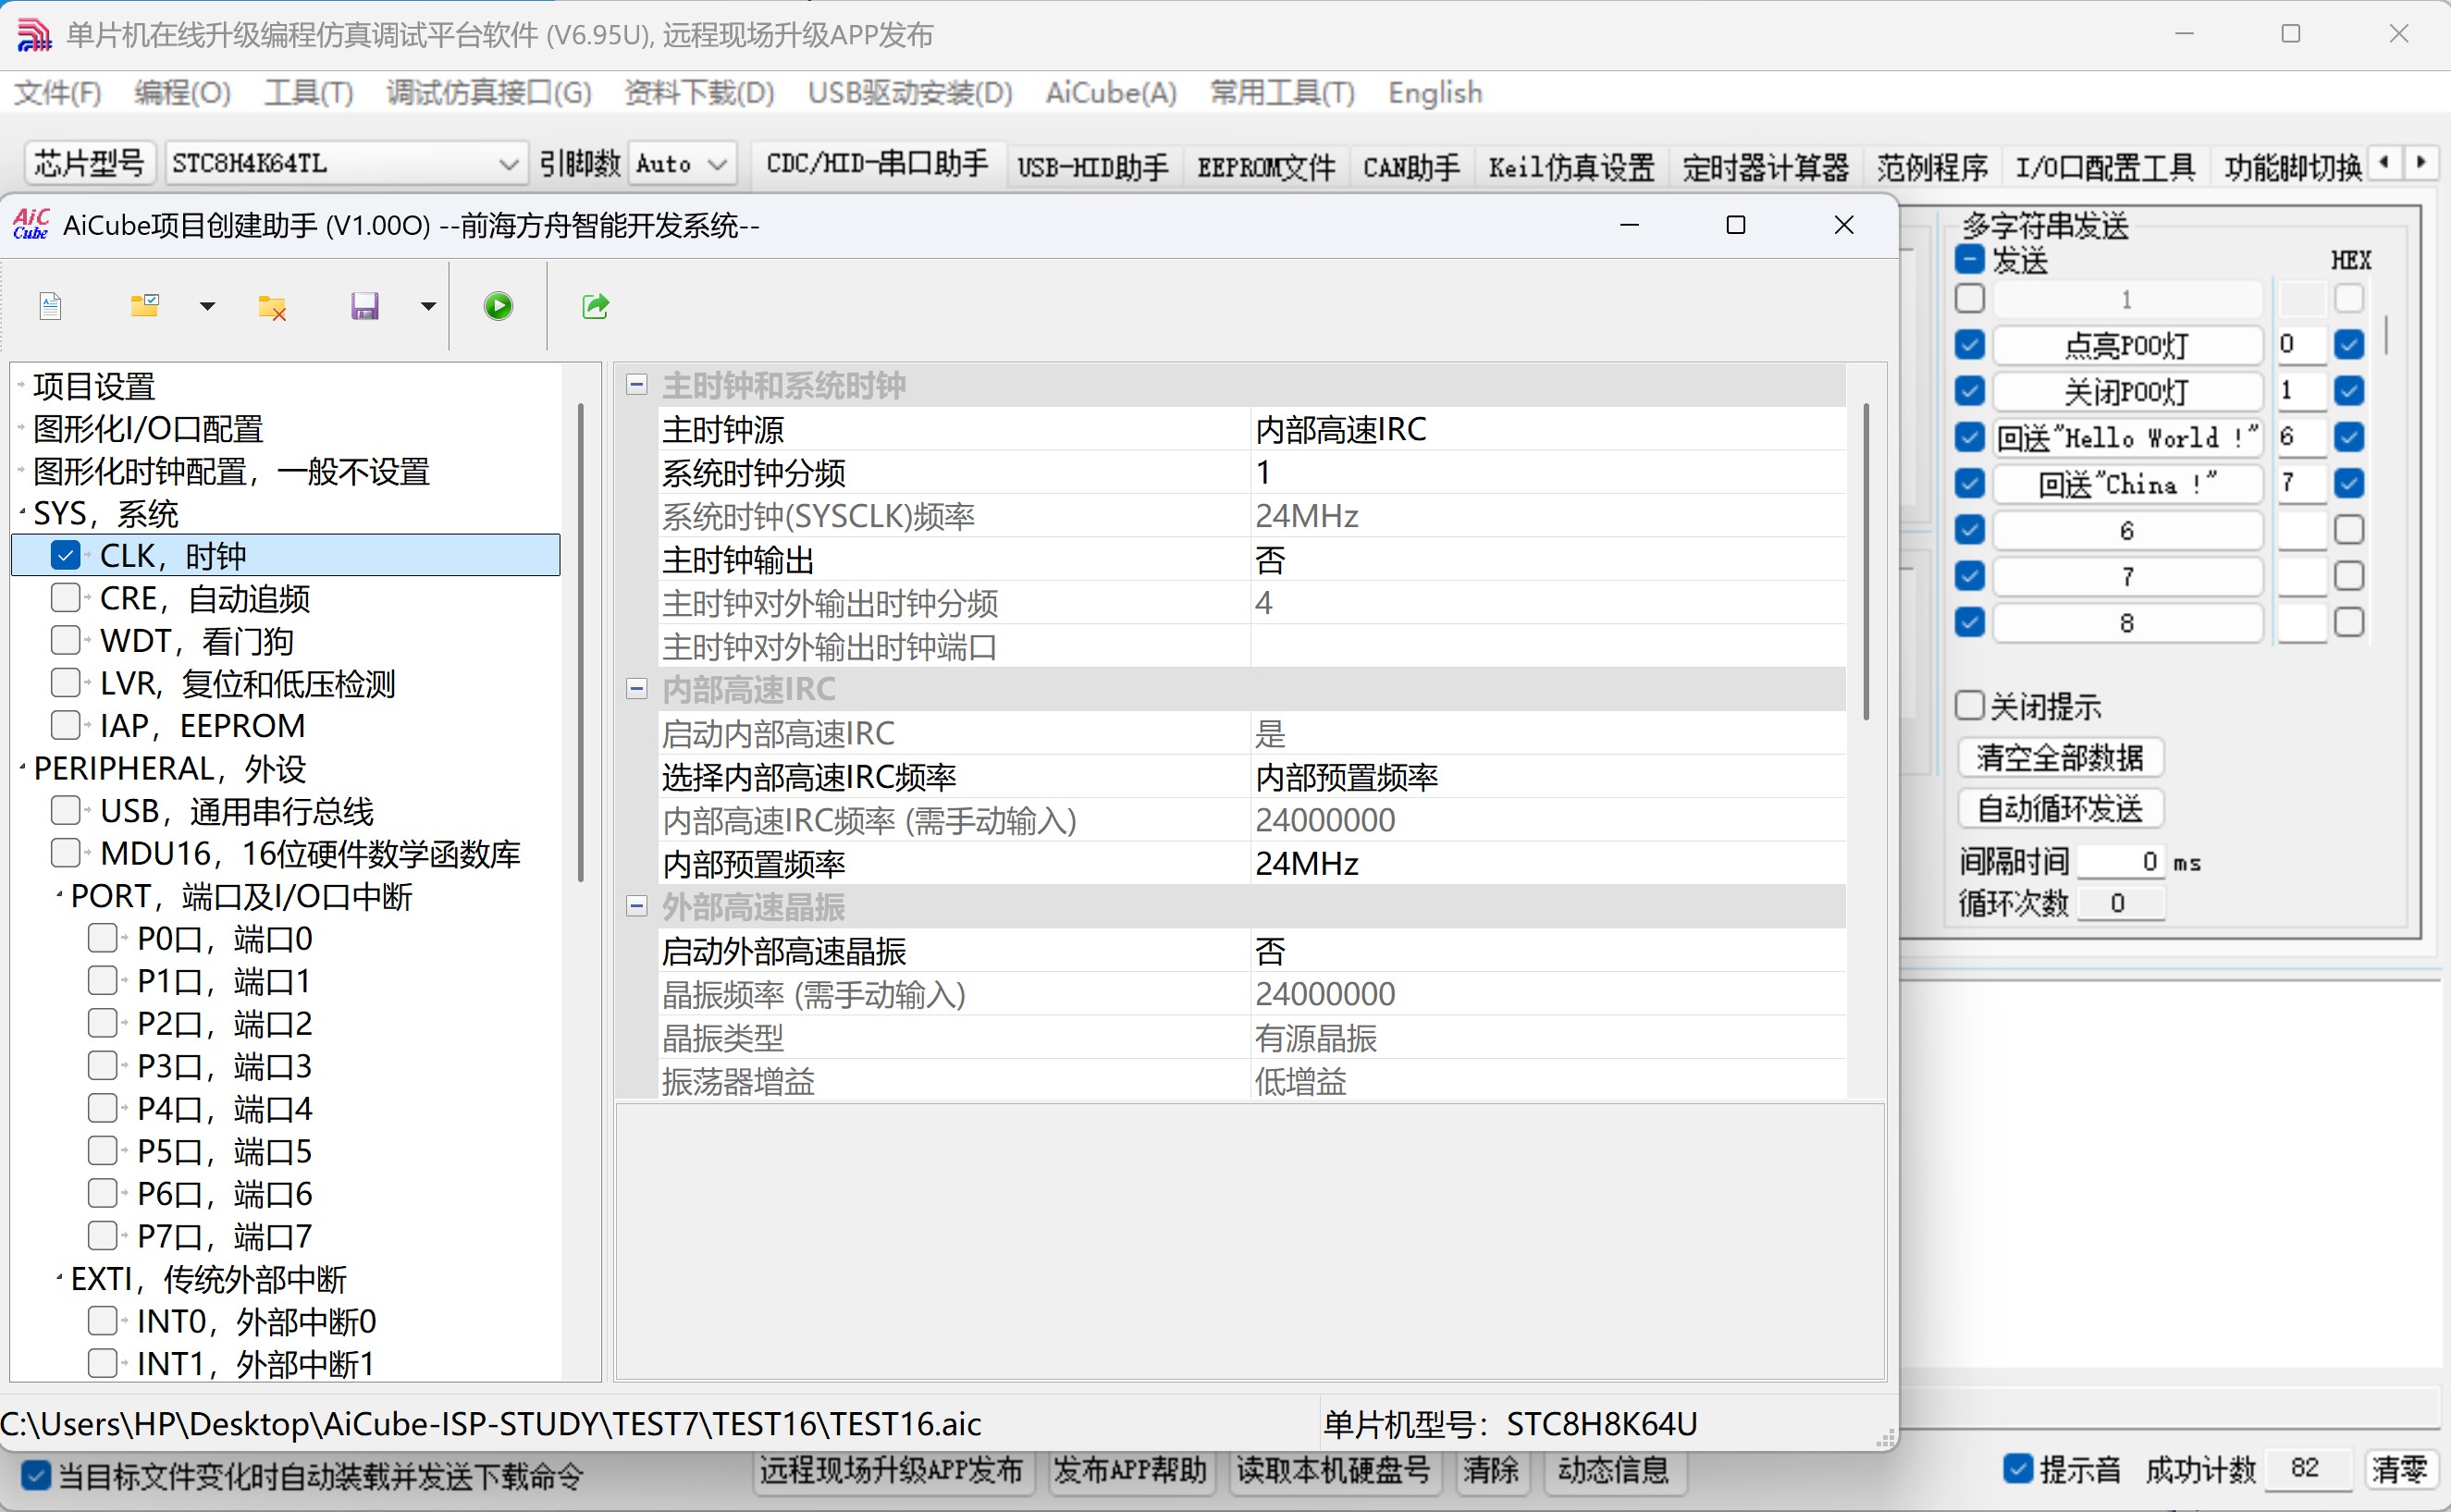This screenshot has width=2451, height=1512.
Task: Click the property grid vertical scrollbar
Action: click(1866, 560)
